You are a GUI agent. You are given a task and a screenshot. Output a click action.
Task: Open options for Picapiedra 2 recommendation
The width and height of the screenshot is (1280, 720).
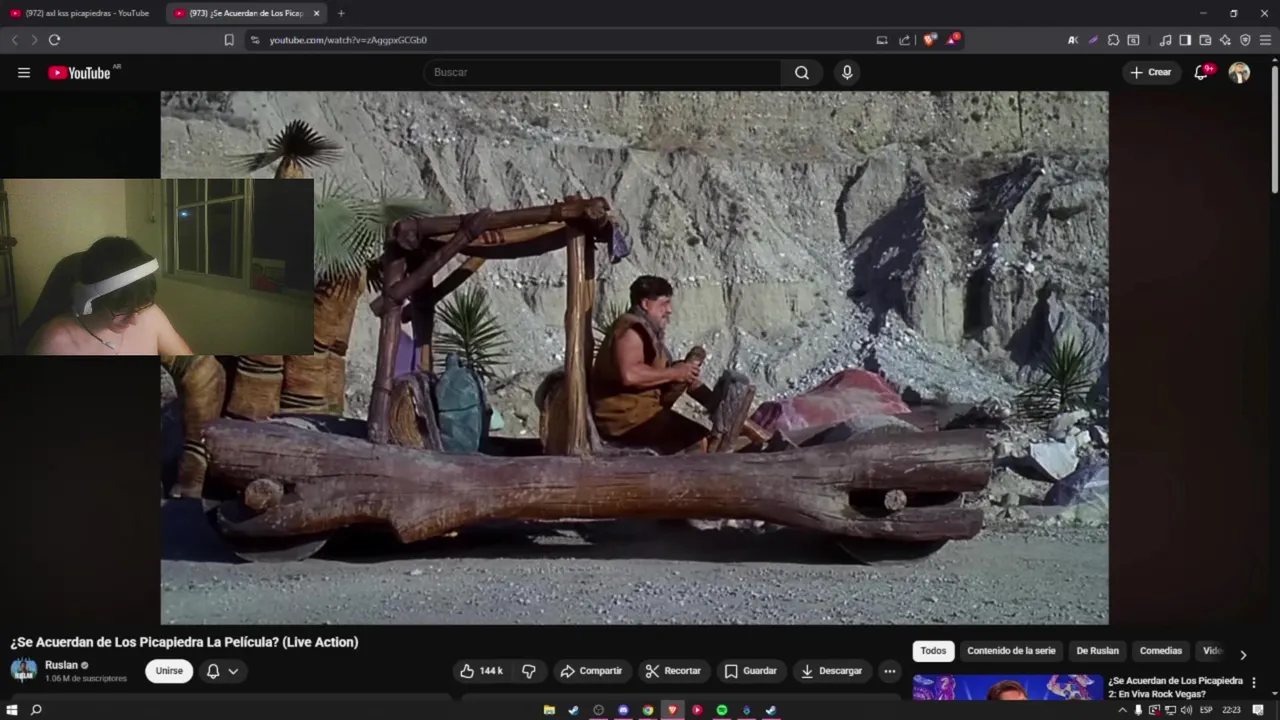pyautogui.click(x=1254, y=682)
